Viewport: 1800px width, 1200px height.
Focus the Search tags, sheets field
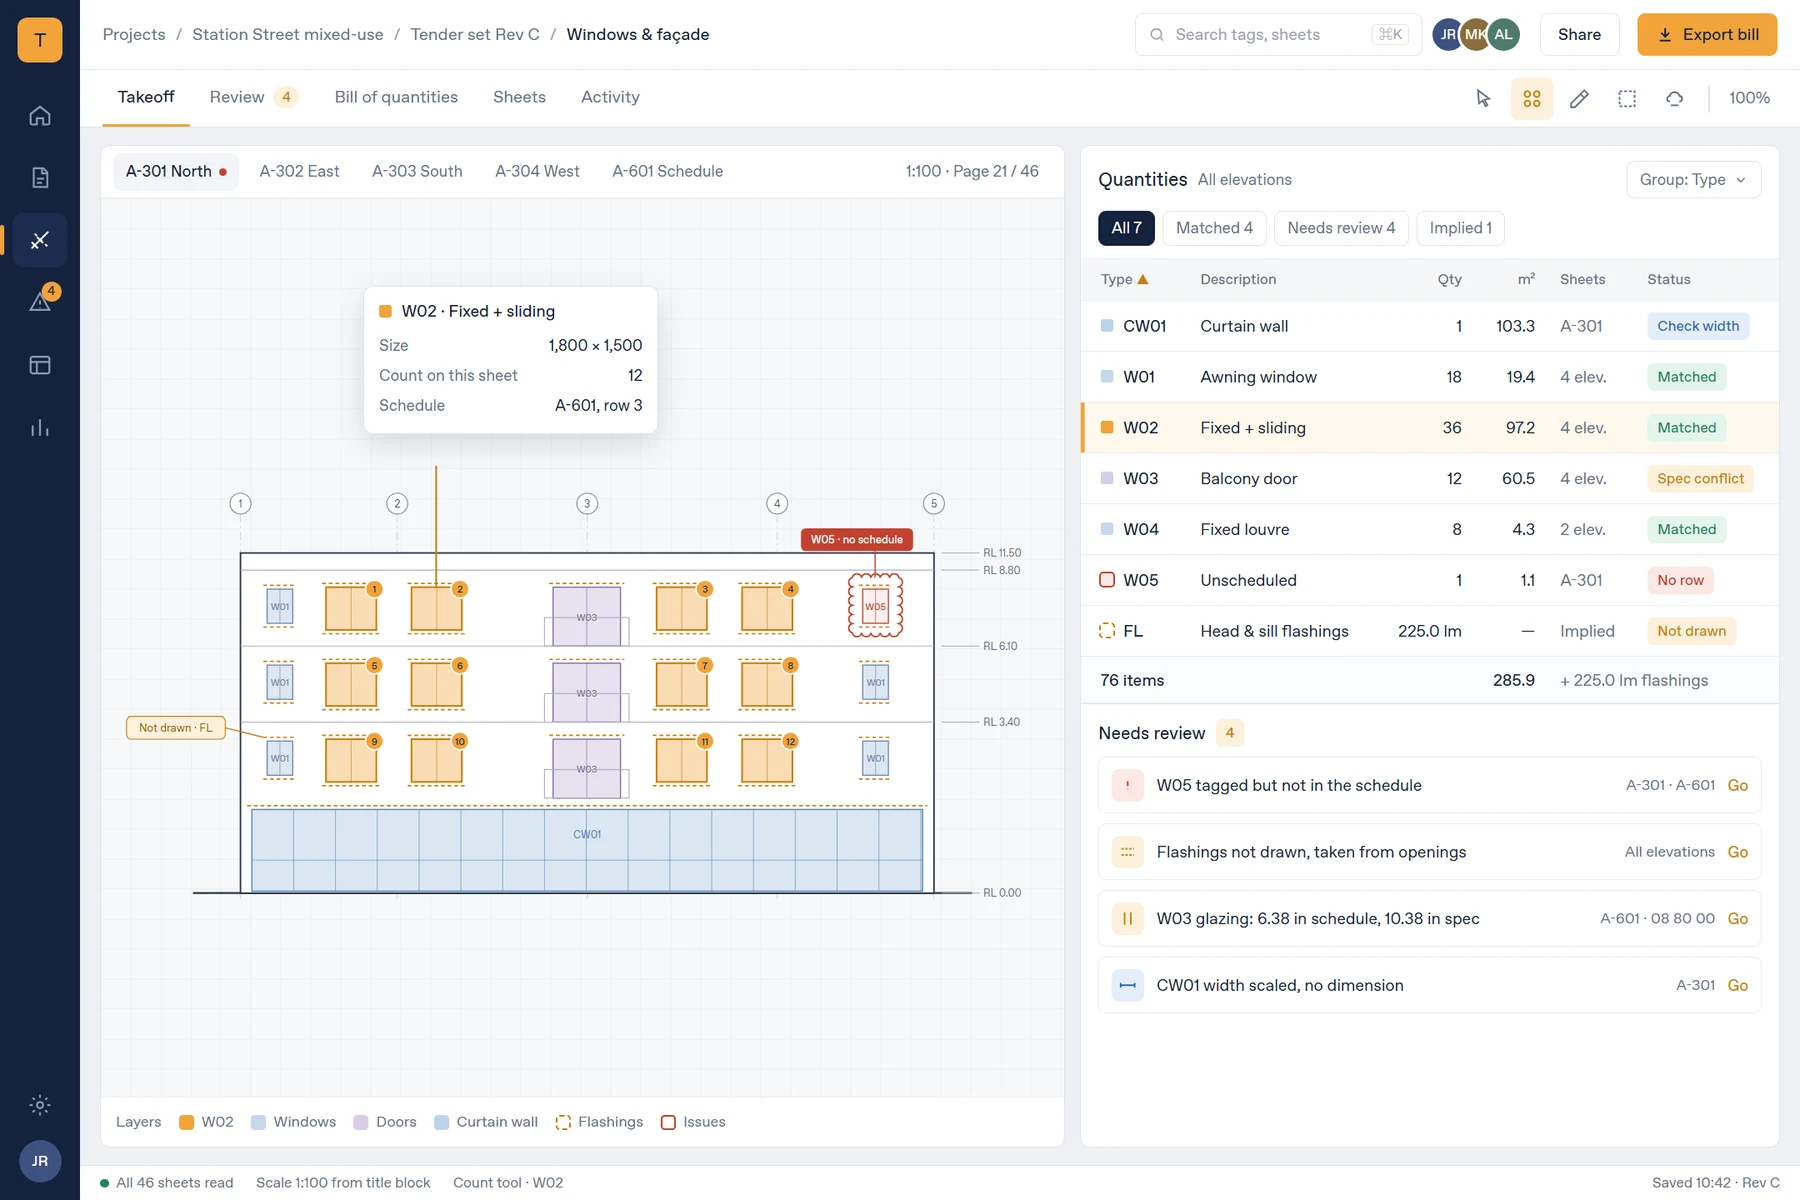(x=1278, y=35)
